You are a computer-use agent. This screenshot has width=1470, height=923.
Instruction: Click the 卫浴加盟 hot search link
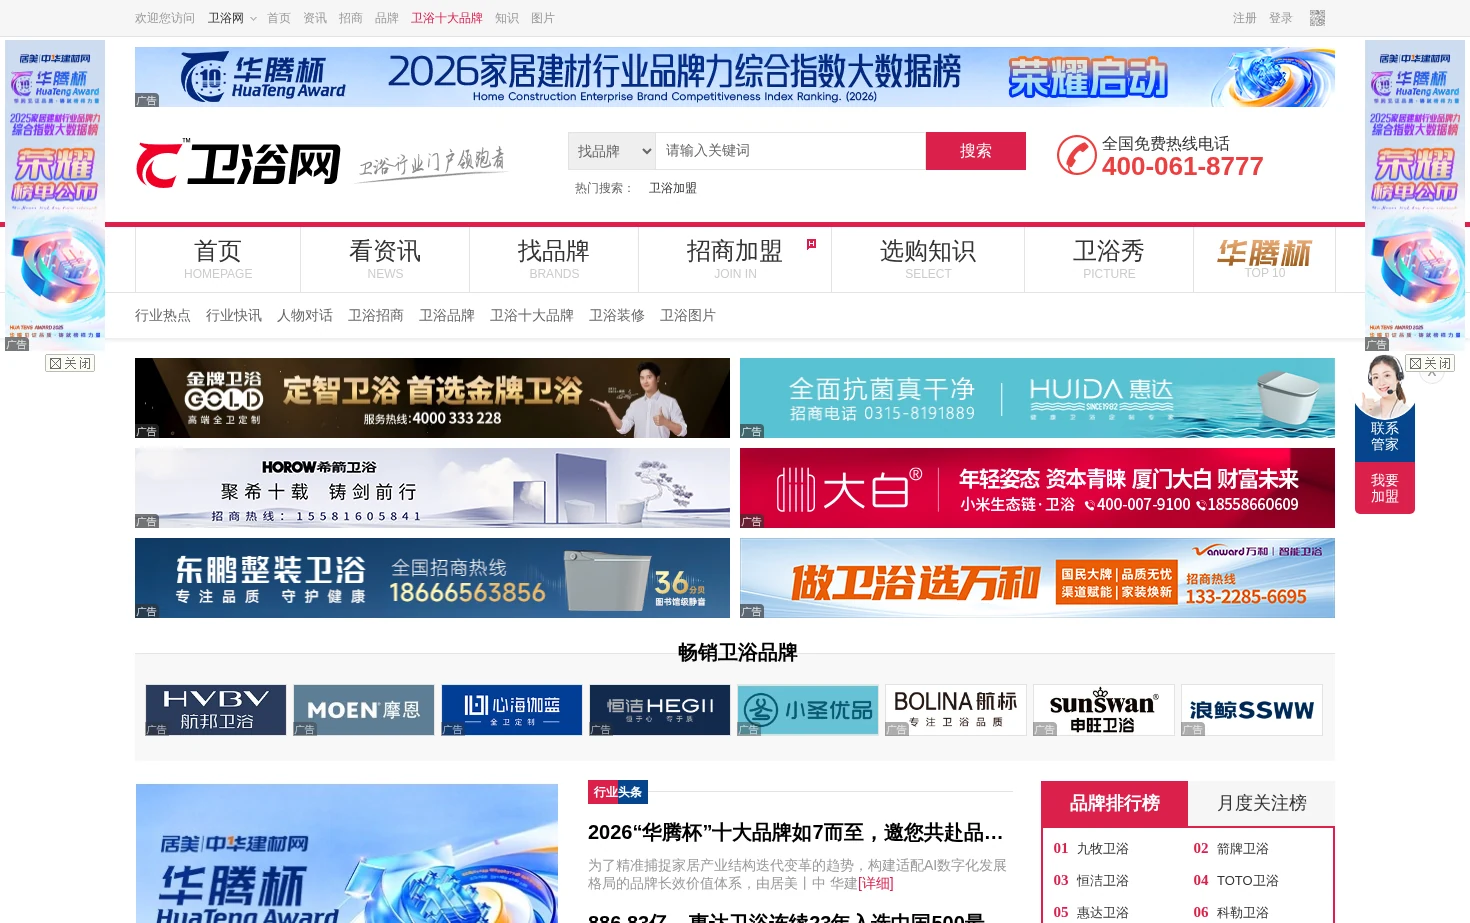coord(673,188)
